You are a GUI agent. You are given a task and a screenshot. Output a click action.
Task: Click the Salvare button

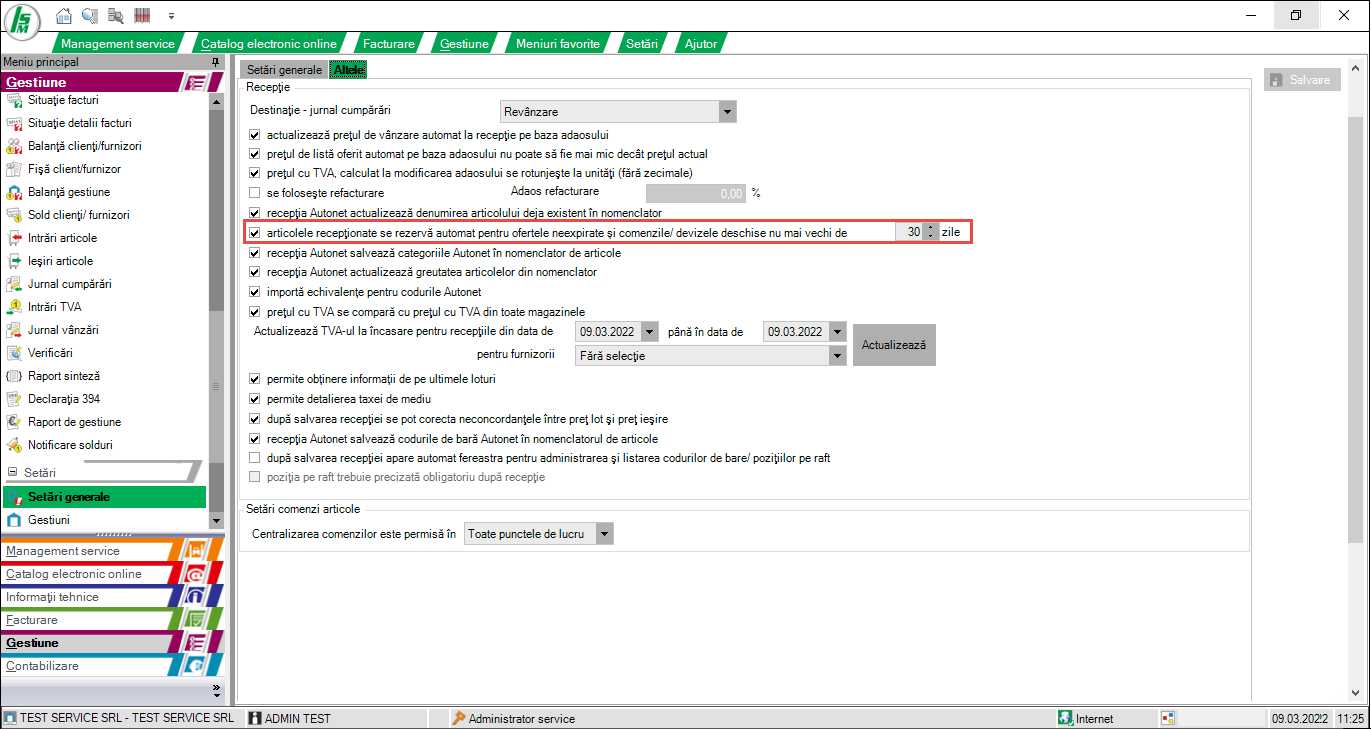1302,80
